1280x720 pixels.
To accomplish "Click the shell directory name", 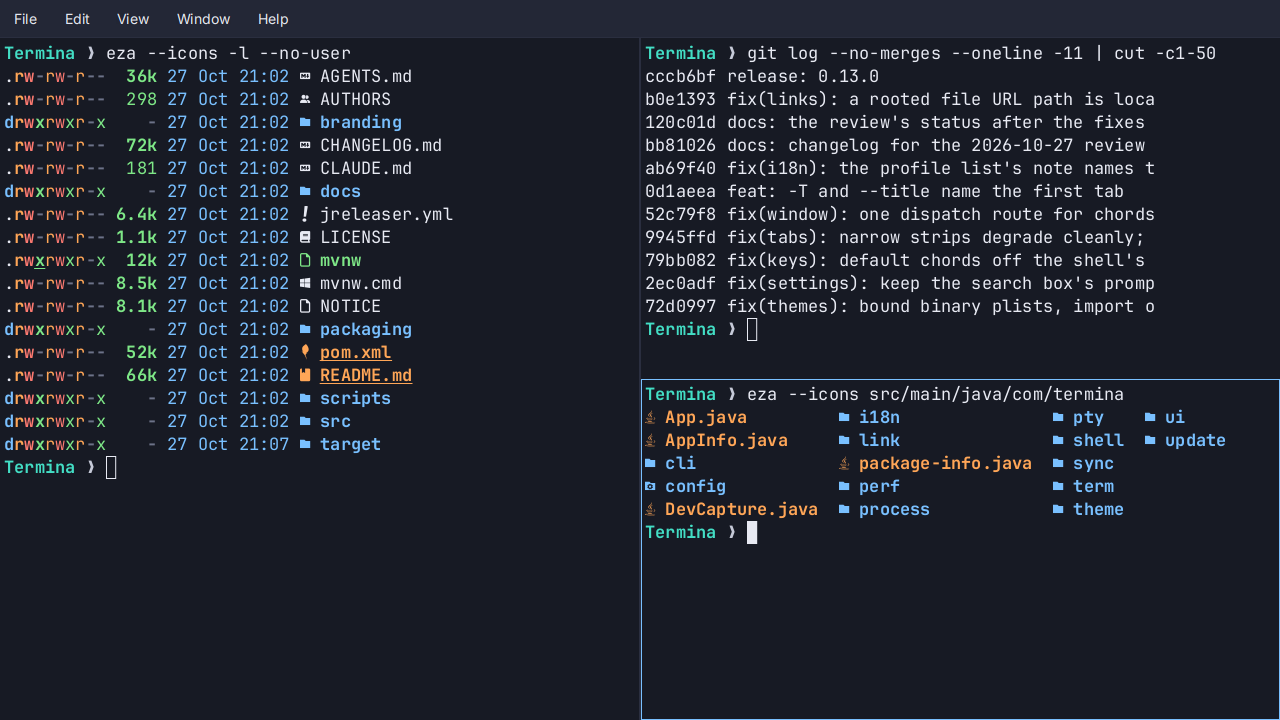I will click(x=1098, y=440).
